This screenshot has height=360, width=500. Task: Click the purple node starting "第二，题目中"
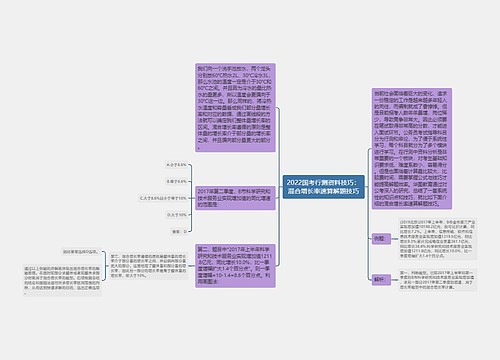pos(235,266)
